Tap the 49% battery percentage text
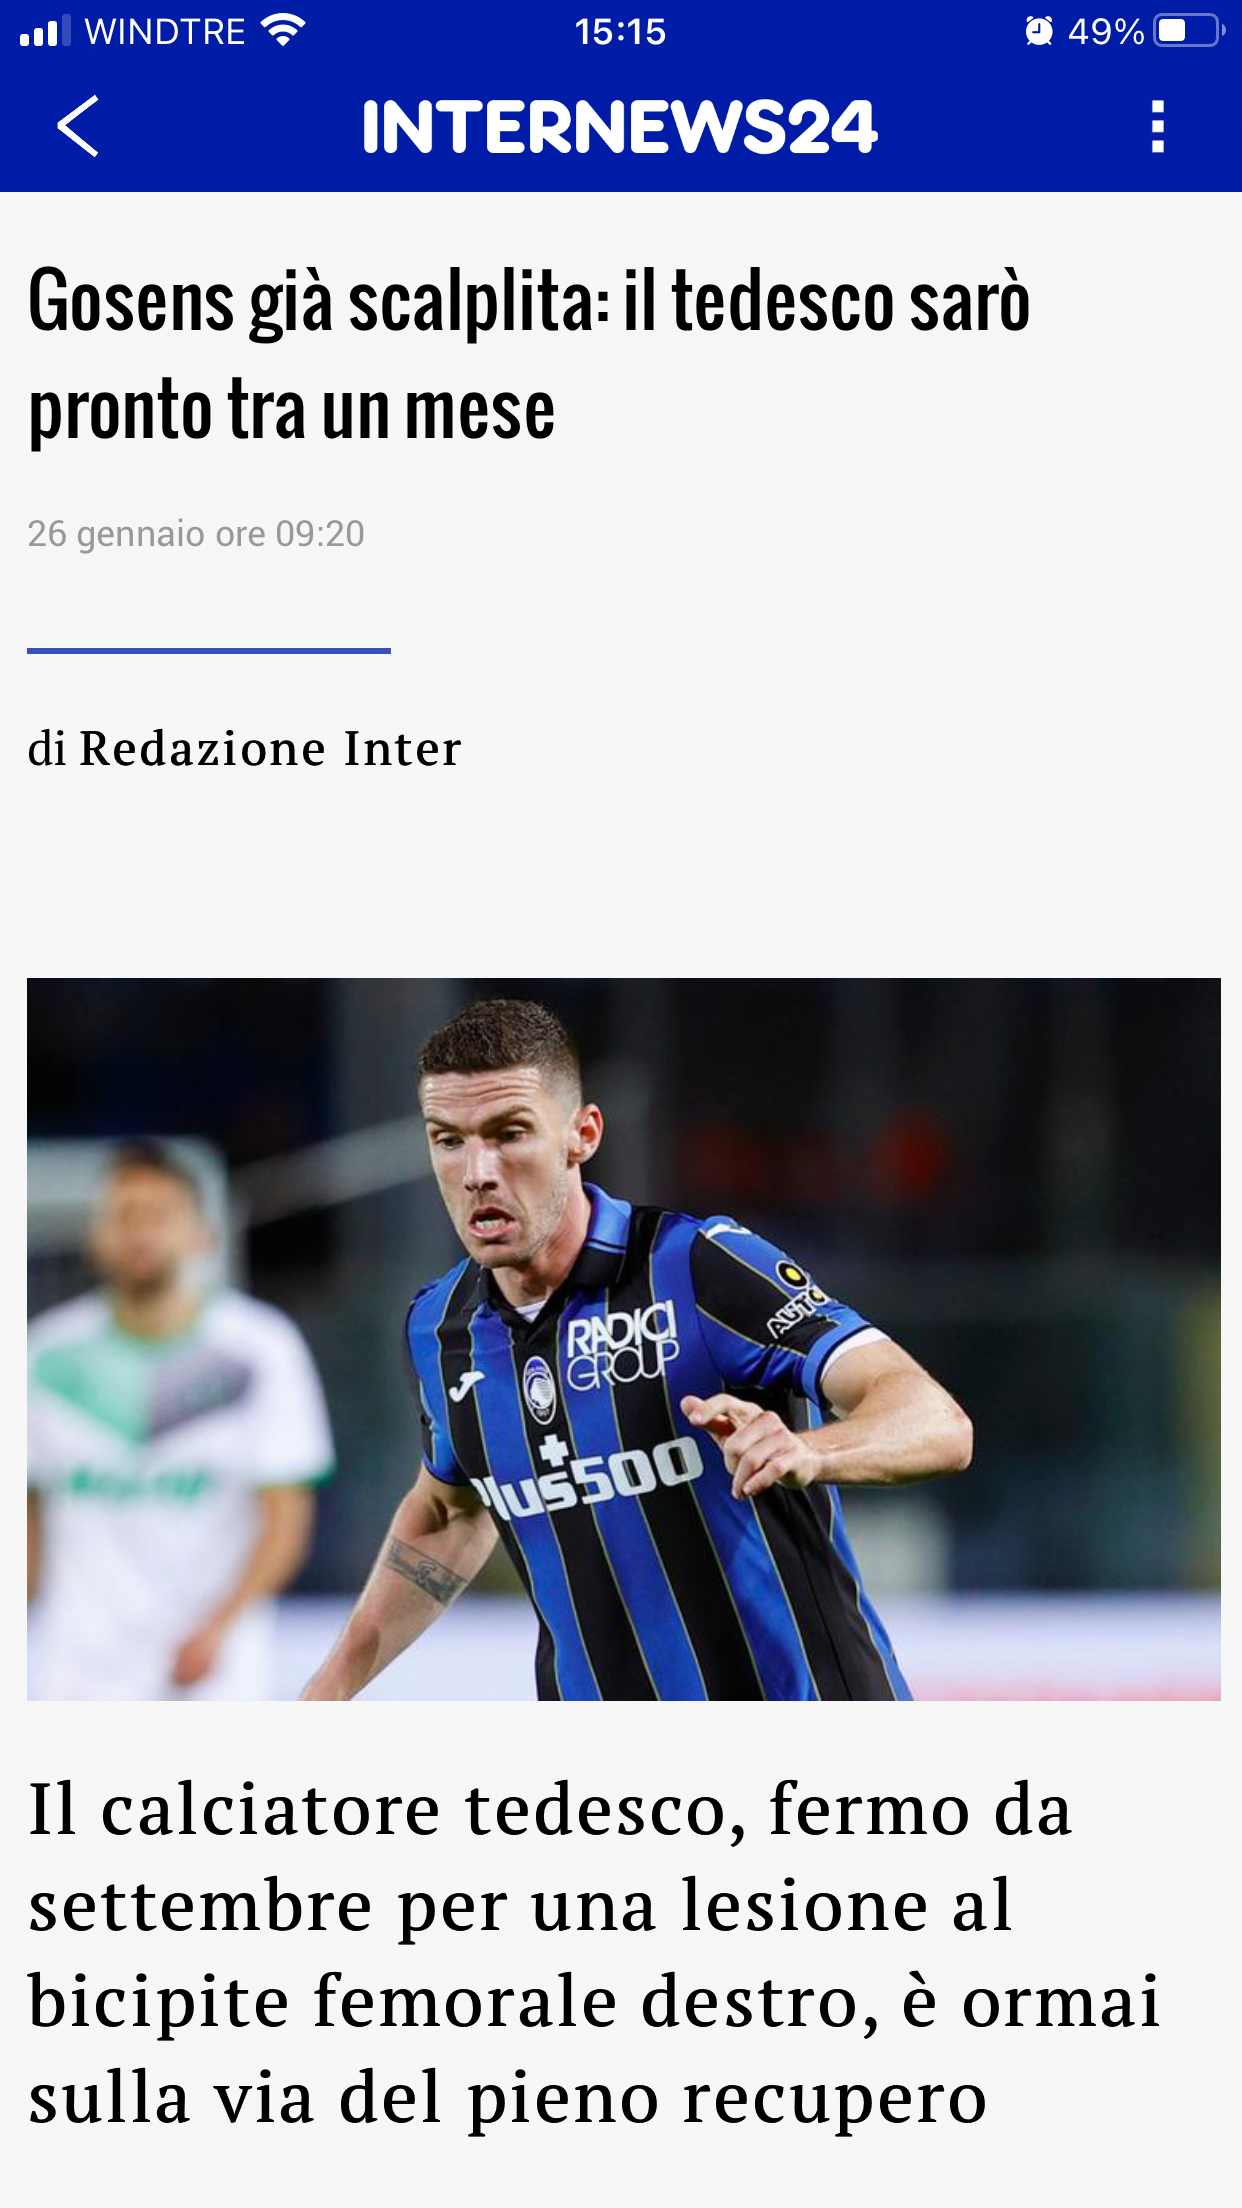Screen dimensions: 1242x2208 click(1106, 32)
